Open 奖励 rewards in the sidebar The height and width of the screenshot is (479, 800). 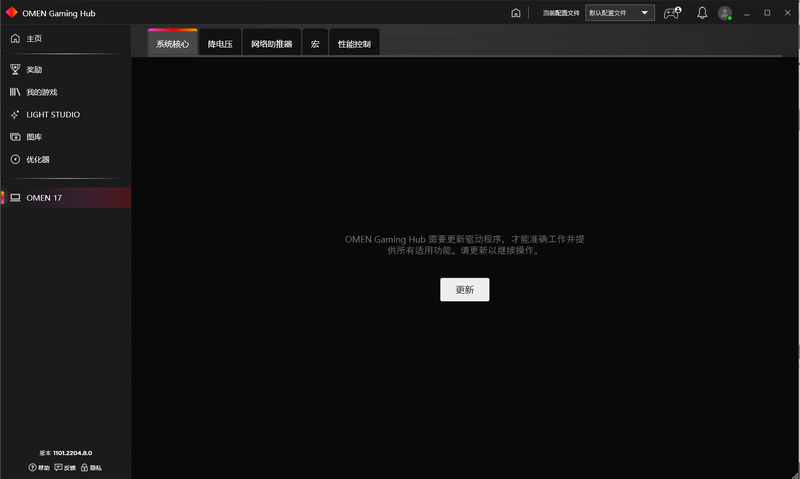coord(34,70)
